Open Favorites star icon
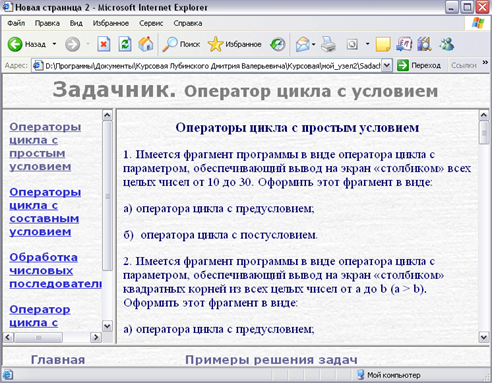This screenshot has width=492, height=383. pyautogui.click(x=215, y=44)
